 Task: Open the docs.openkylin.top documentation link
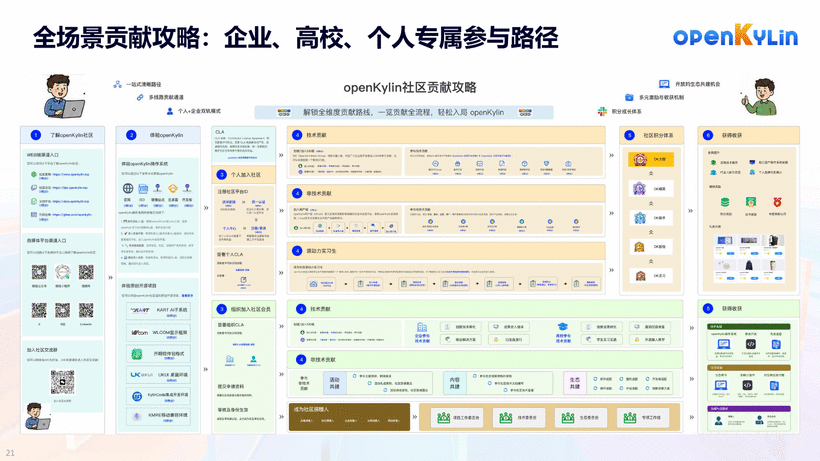[71, 201]
